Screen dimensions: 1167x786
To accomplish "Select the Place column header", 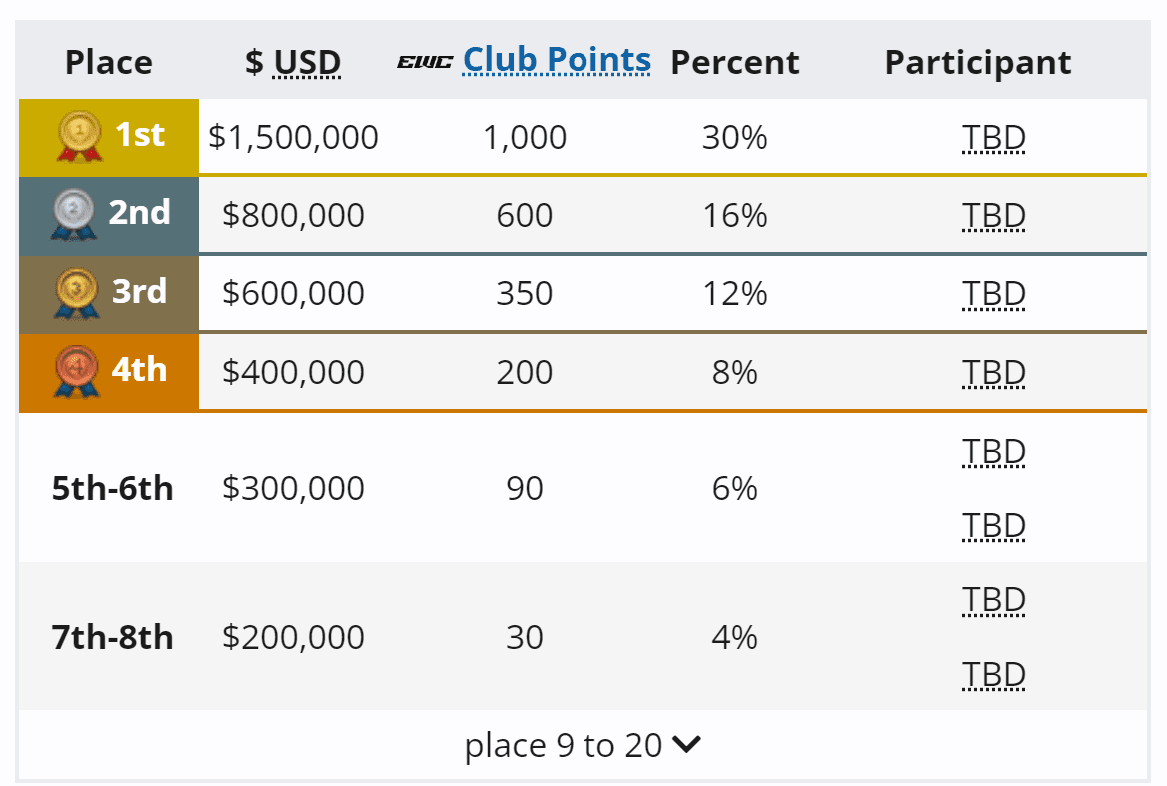I will (x=108, y=61).
